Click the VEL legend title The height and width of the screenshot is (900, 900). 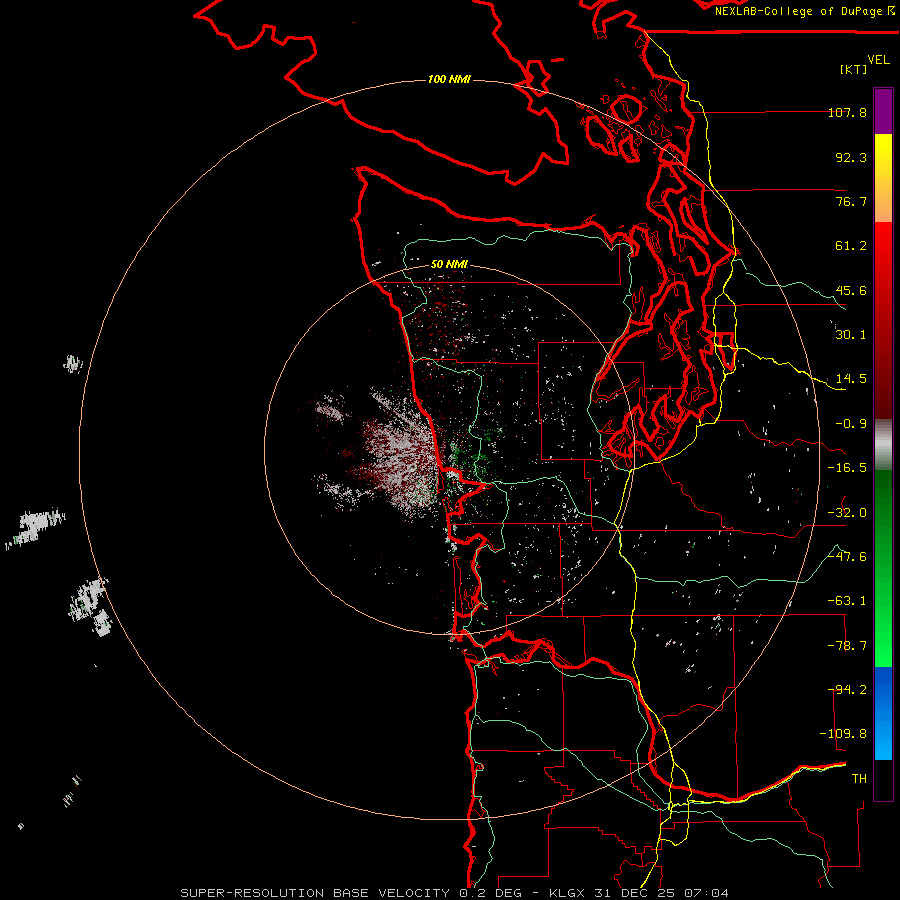tap(878, 59)
